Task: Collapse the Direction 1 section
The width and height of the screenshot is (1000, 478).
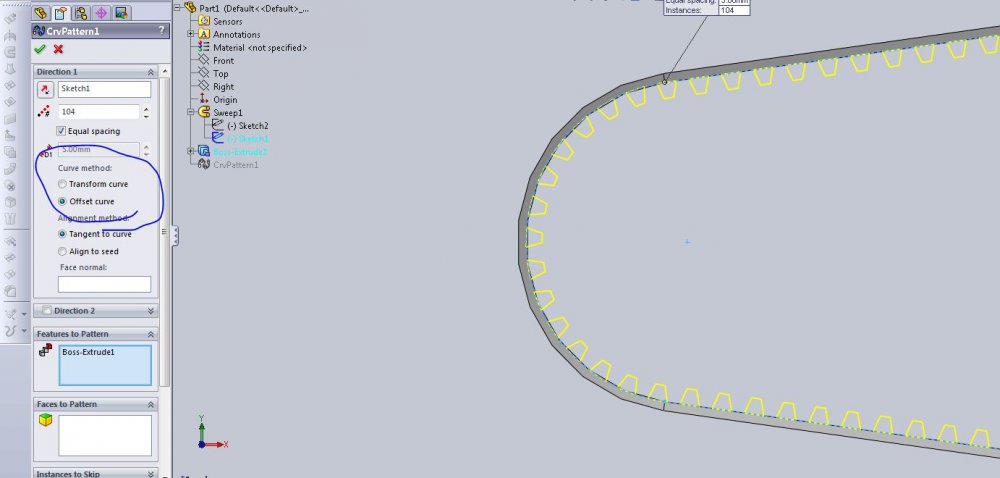Action: [x=151, y=72]
